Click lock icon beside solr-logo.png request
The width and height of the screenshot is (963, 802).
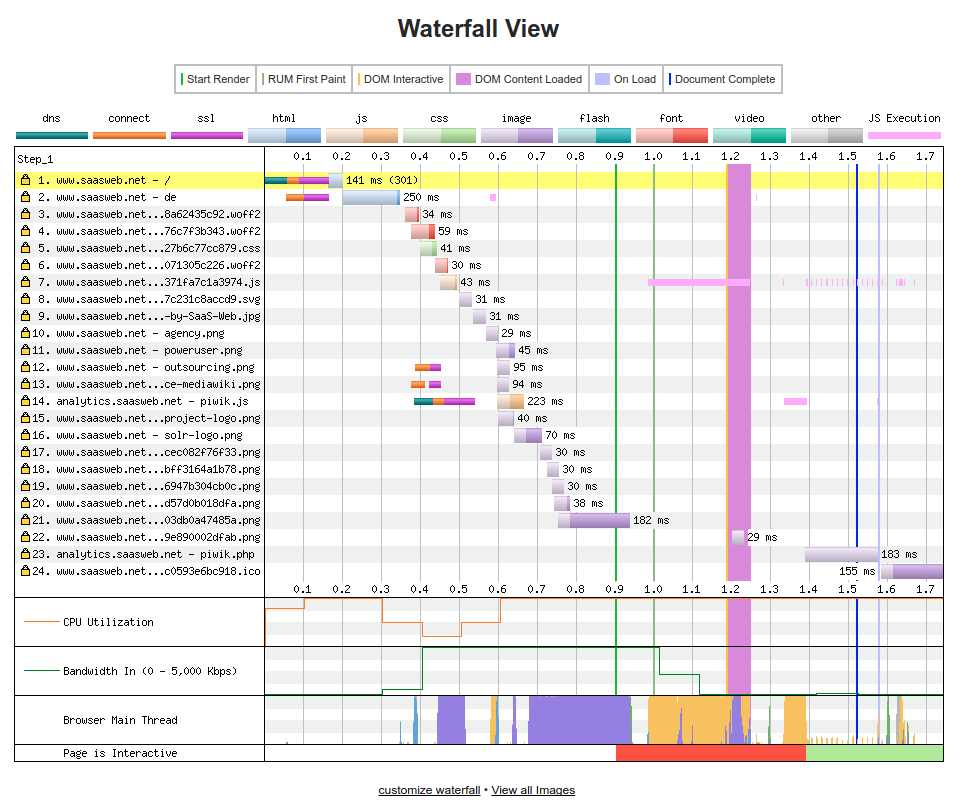tap(25, 435)
